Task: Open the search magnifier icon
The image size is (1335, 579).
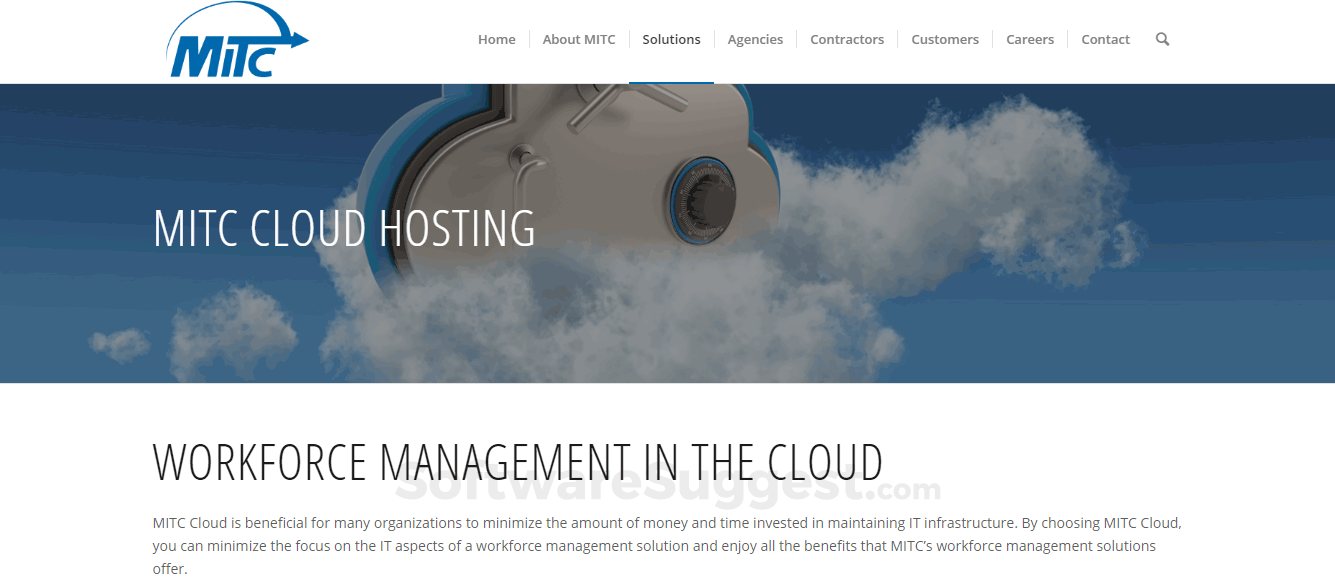Action: [1162, 39]
